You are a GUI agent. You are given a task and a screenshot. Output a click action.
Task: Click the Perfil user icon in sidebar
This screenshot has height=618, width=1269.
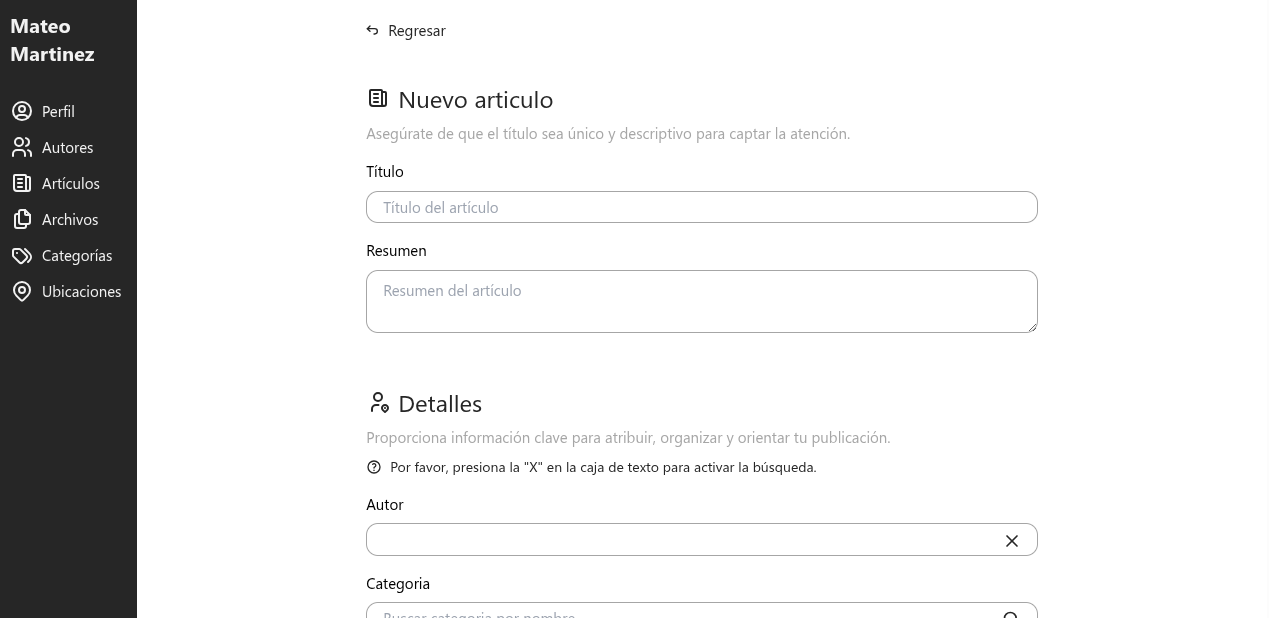point(22,111)
